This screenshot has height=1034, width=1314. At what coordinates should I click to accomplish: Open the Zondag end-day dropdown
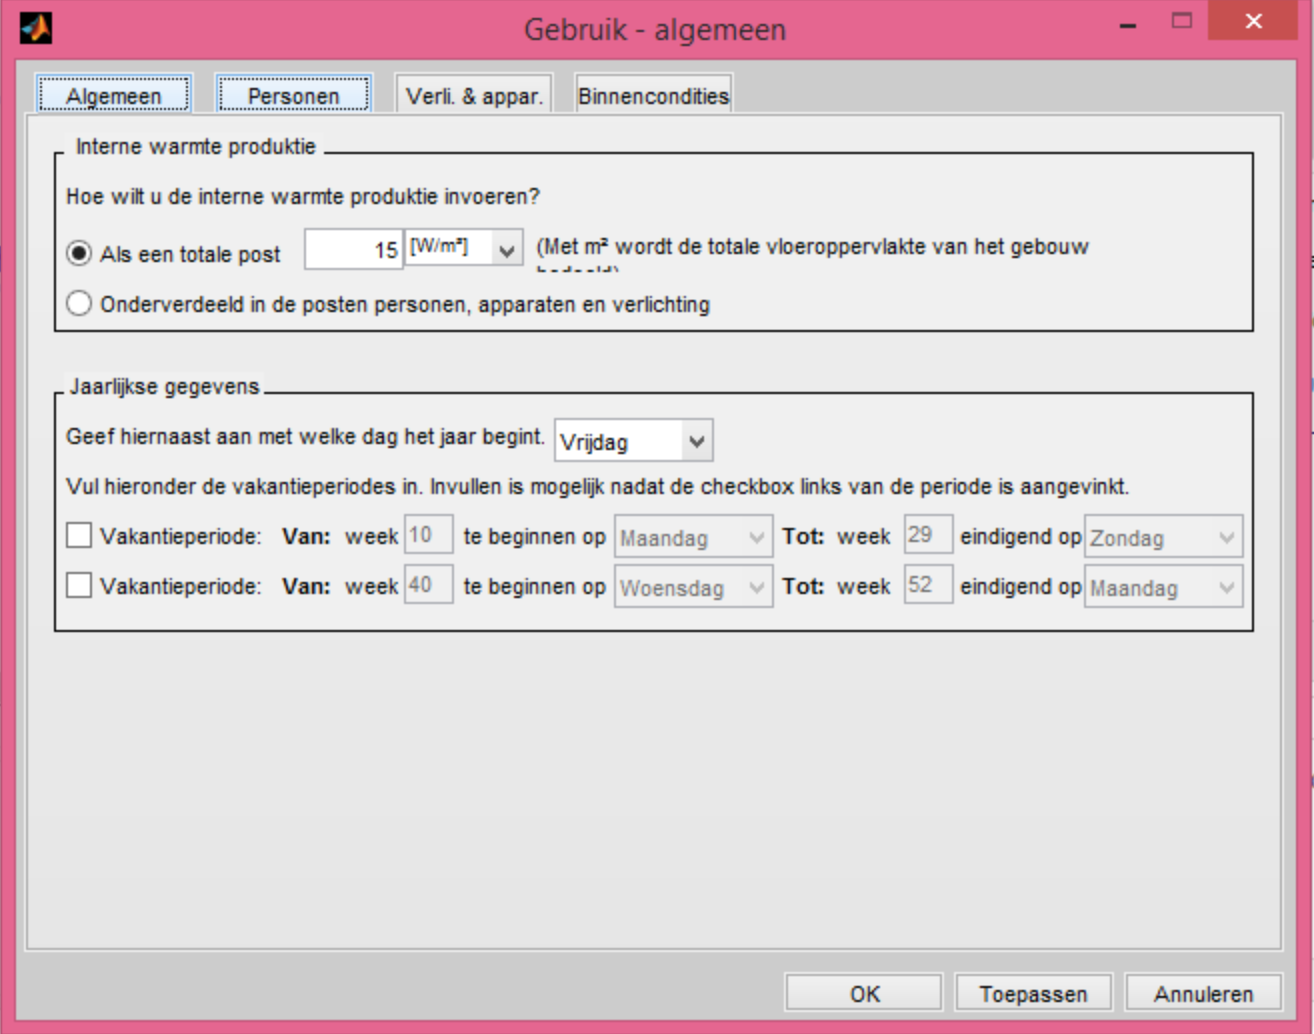point(1164,537)
